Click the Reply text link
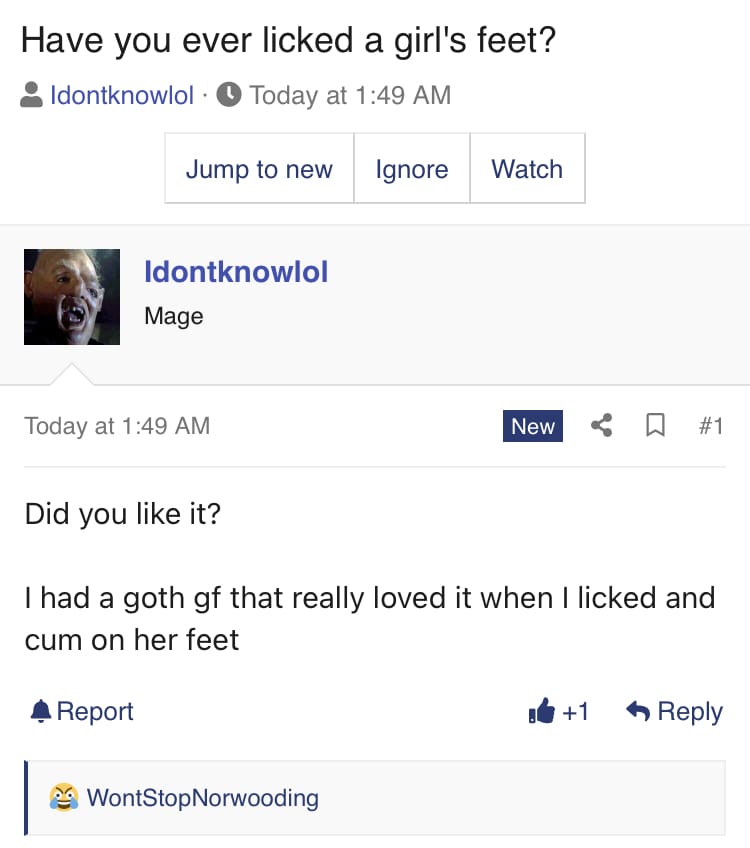The width and height of the screenshot is (750, 848). point(690,711)
